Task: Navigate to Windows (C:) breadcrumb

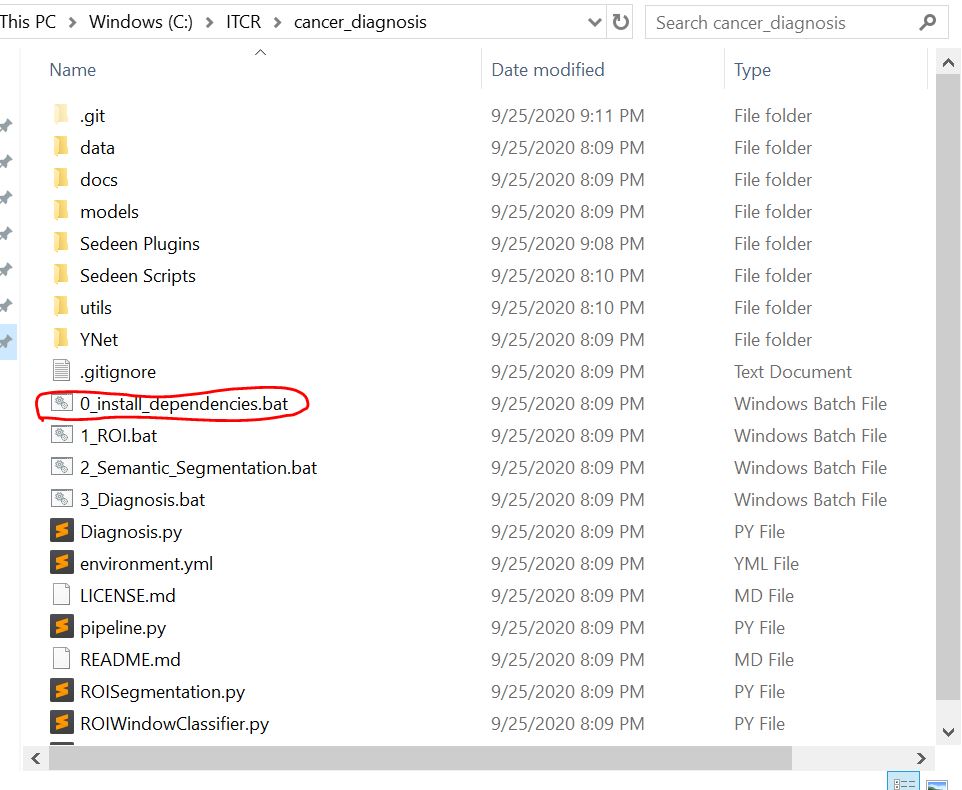Action: (140, 21)
